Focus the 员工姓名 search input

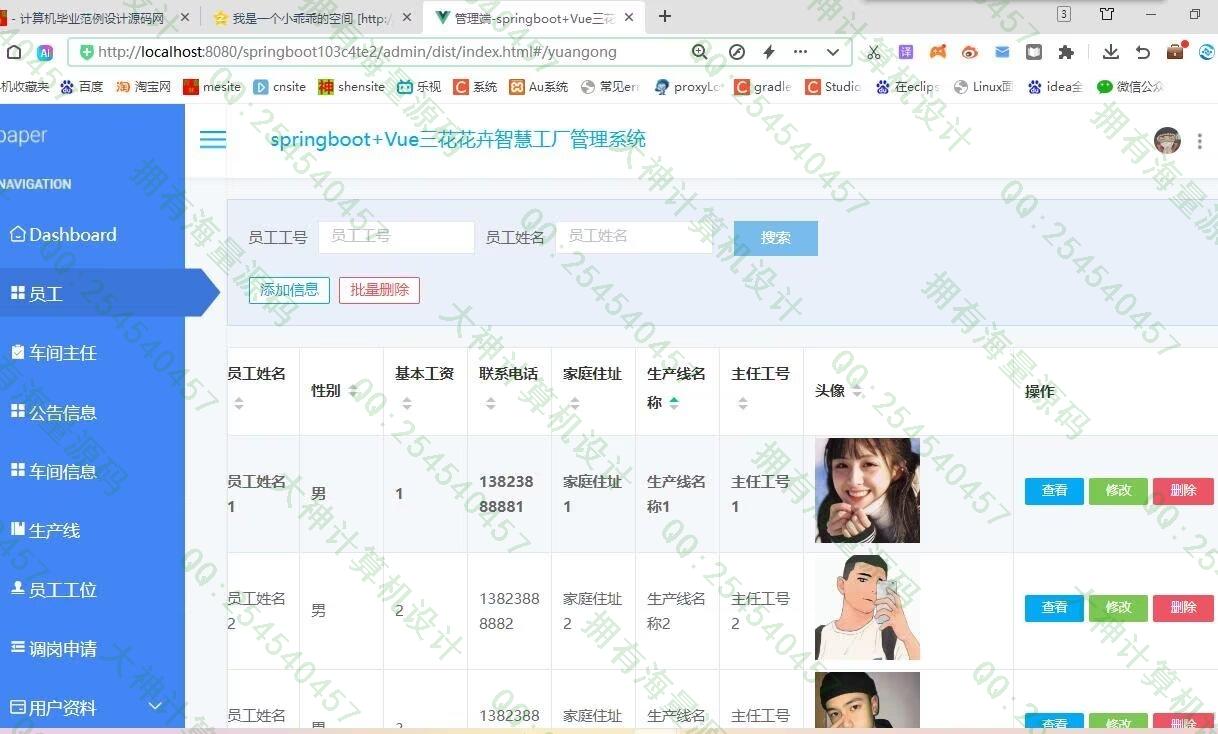tap(634, 237)
